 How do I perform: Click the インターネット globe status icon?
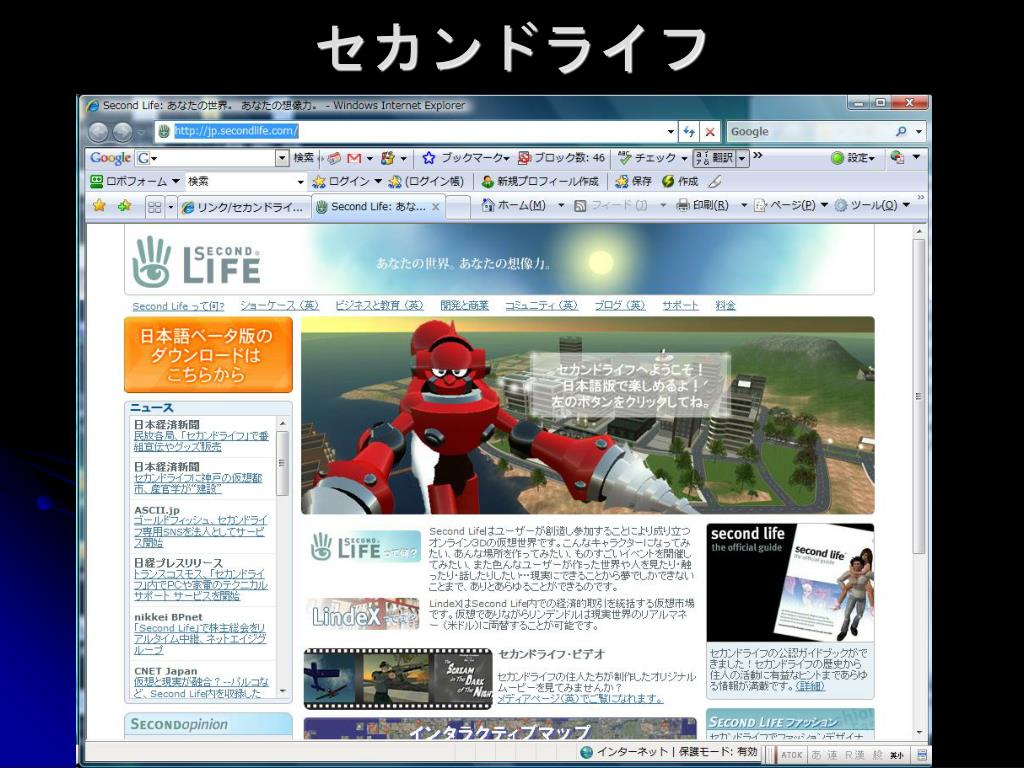pos(586,752)
